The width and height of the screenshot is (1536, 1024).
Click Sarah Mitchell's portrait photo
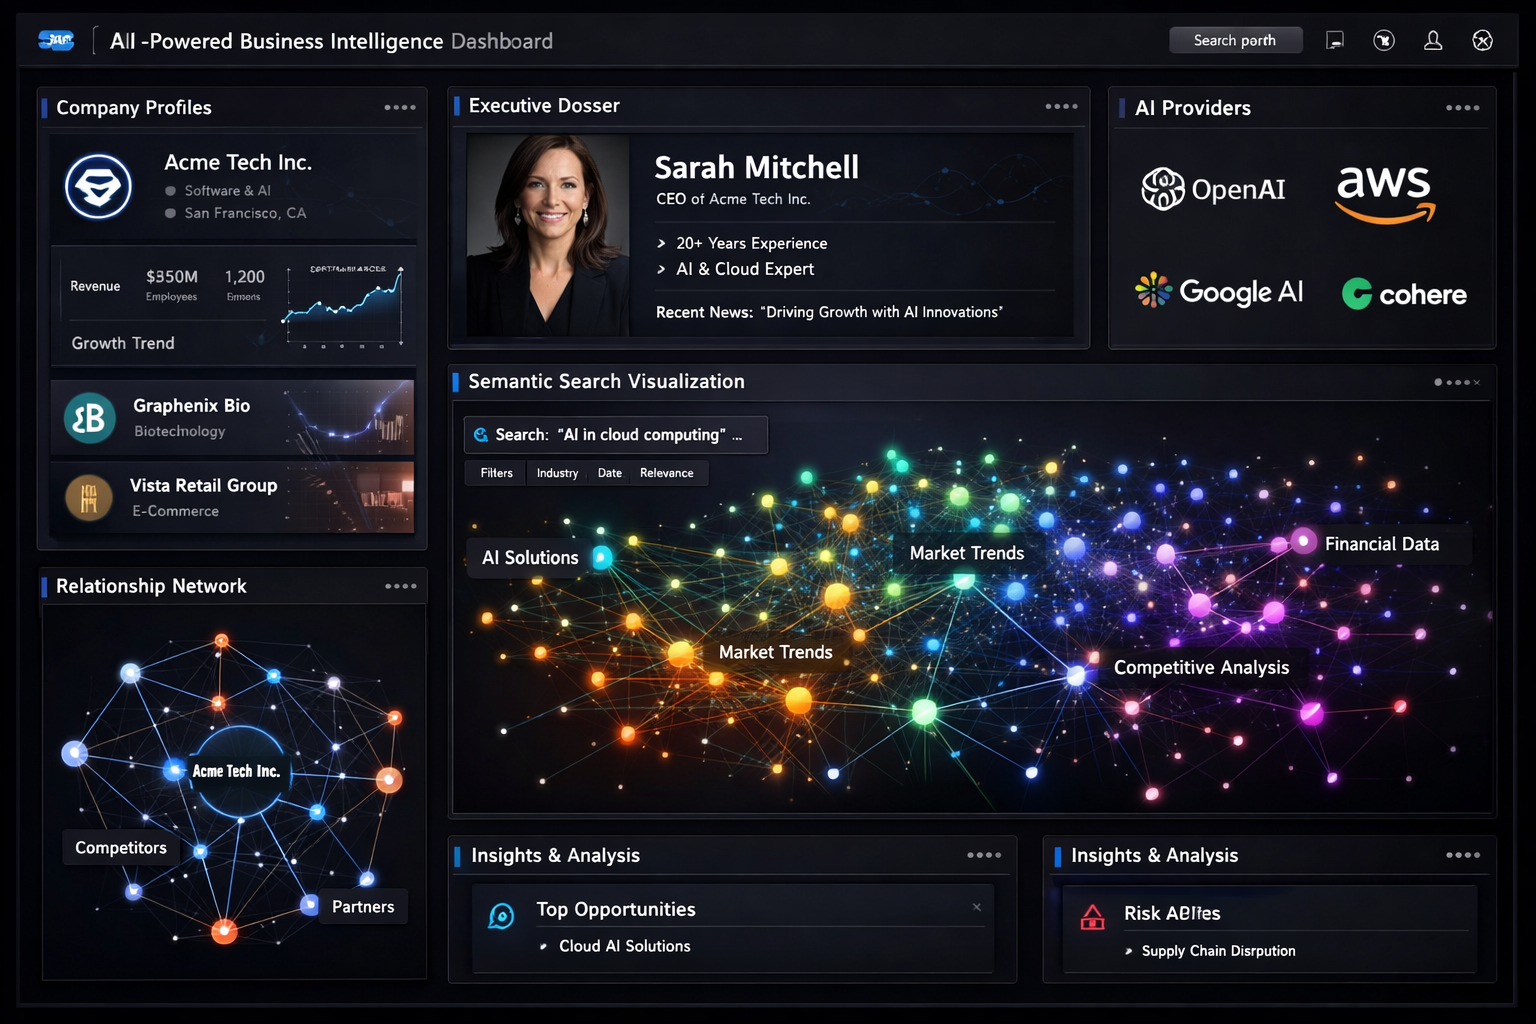[548, 235]
